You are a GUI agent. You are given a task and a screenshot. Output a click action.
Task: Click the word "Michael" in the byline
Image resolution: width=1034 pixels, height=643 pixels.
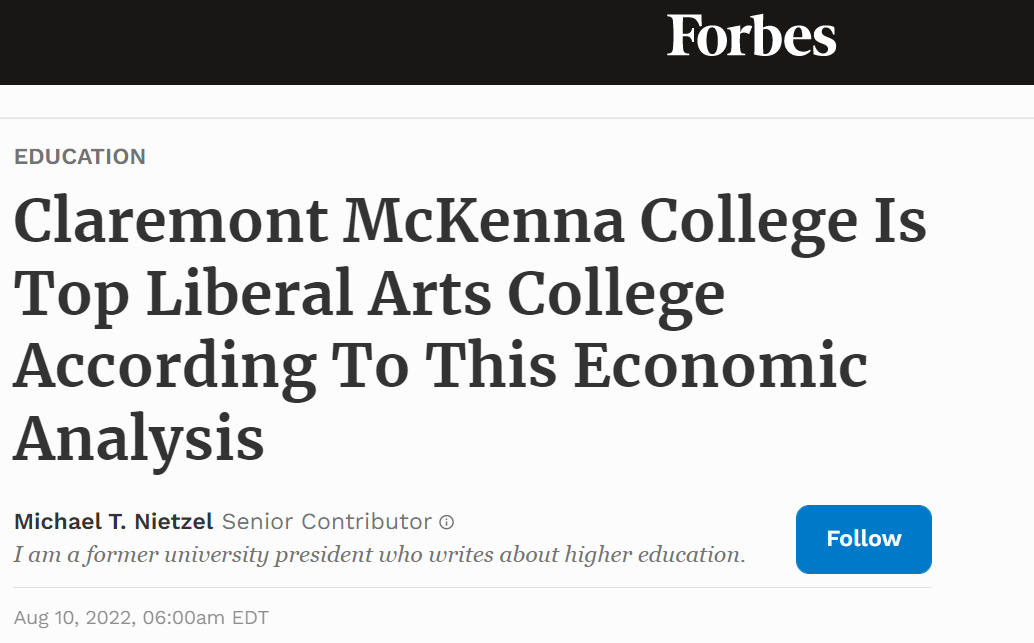(52, 522)
